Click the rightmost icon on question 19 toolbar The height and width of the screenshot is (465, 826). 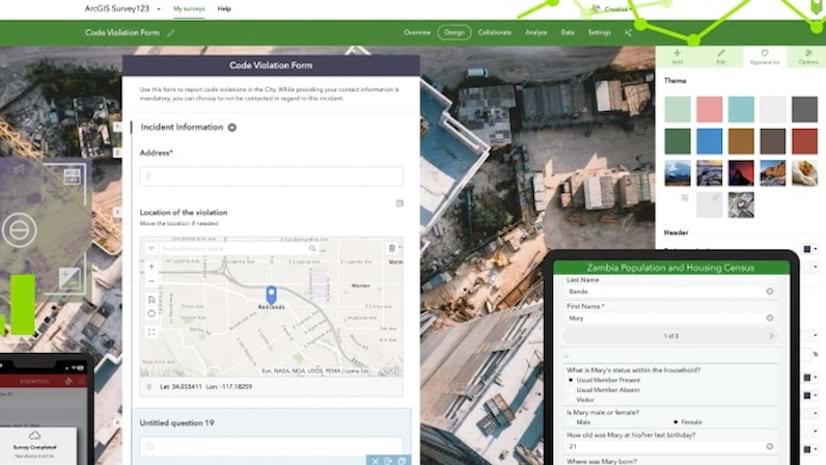pyautogui.click(x=401, y=461)
